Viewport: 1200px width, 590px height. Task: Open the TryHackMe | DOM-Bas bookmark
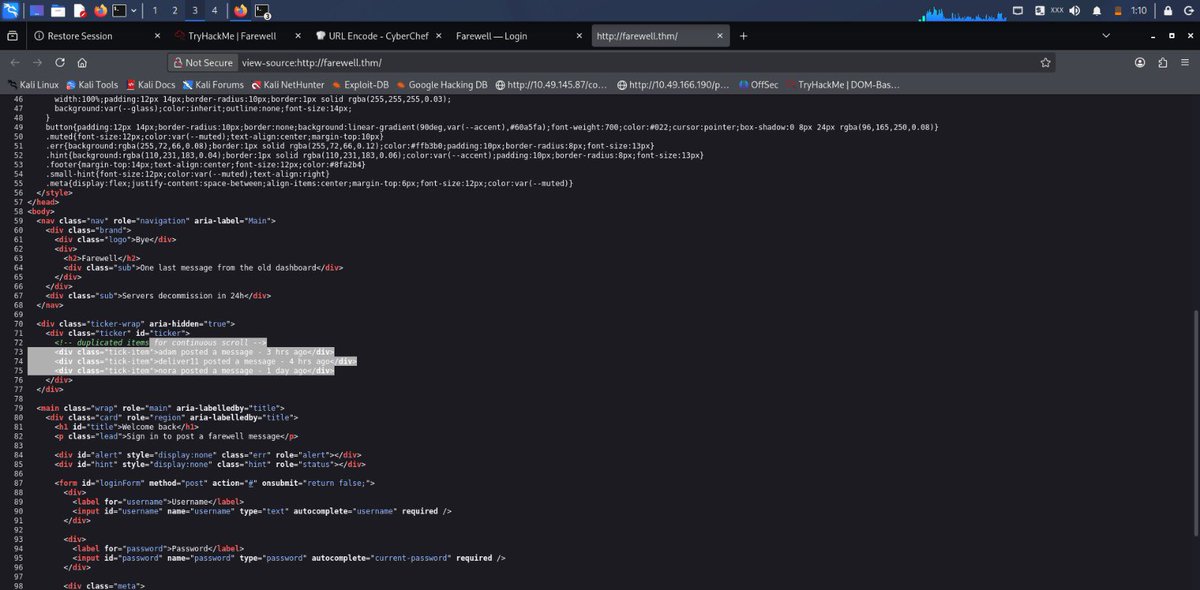pyautogui.click(x=842, y=85)
